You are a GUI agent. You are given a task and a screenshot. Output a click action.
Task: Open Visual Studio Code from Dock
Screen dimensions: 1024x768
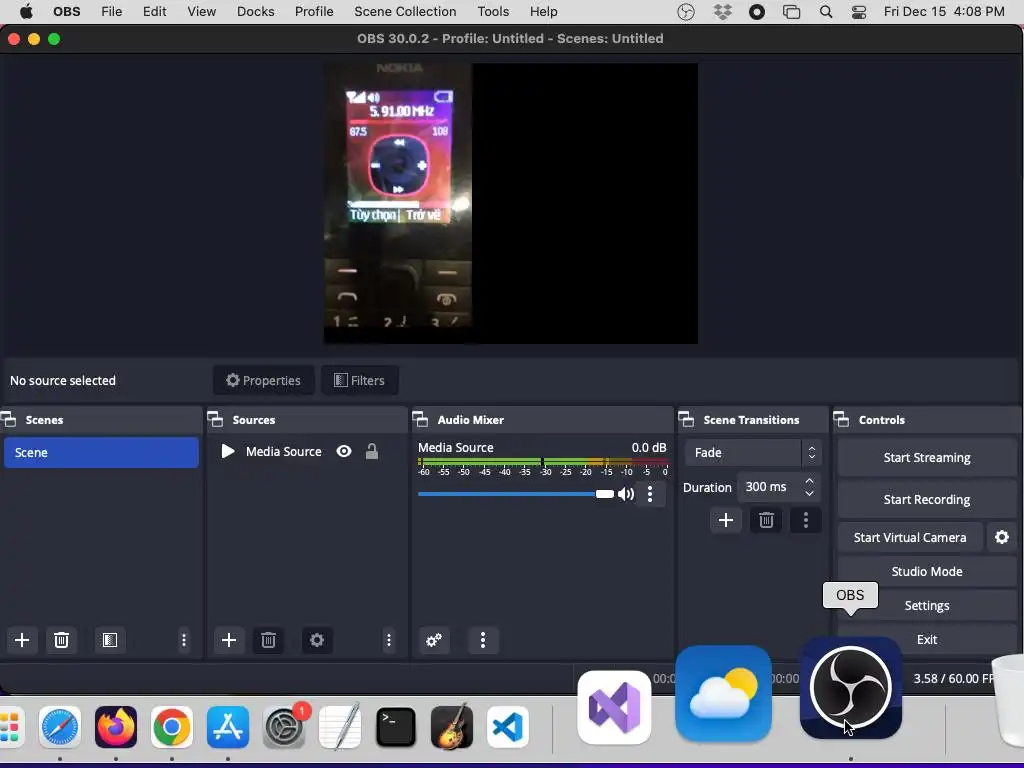click(x=507, y=727)
